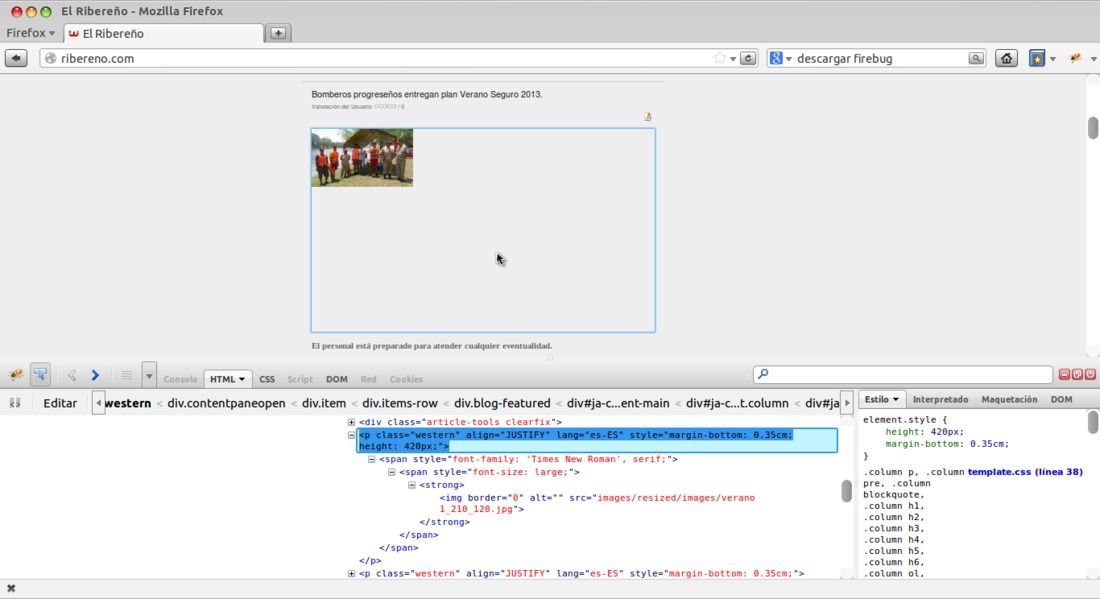The image size is (1100, 599).
Task: Click the Firebug search field
Action: [903, 375]
